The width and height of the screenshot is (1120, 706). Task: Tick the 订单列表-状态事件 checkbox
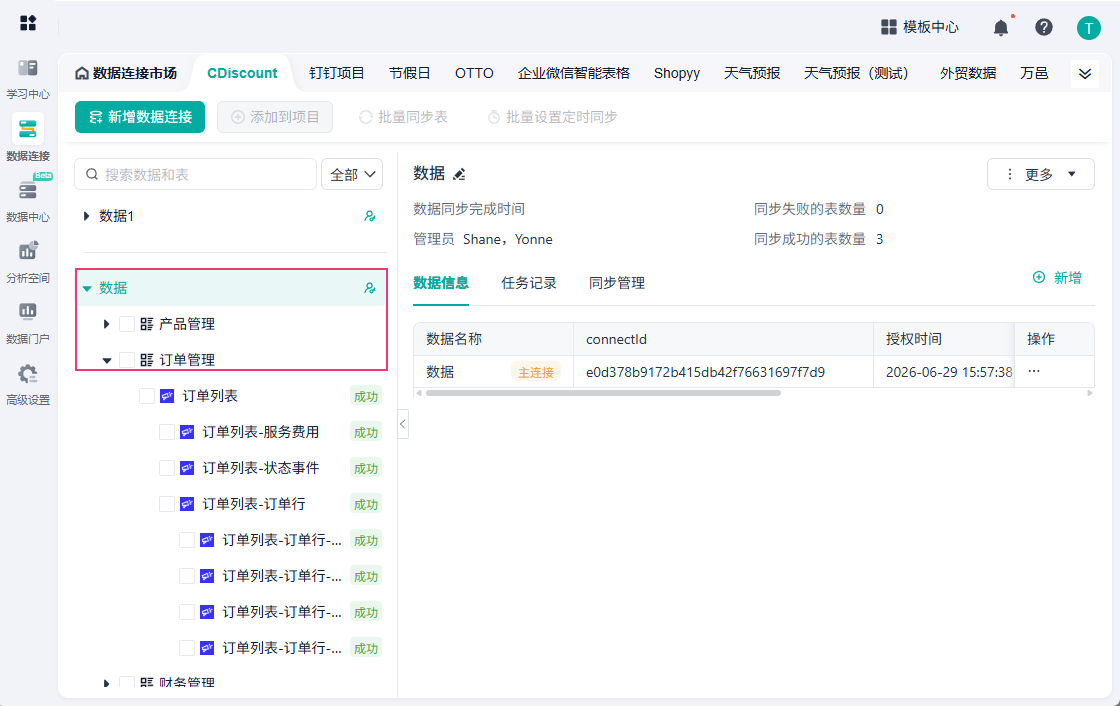click(x=166, y=468)
